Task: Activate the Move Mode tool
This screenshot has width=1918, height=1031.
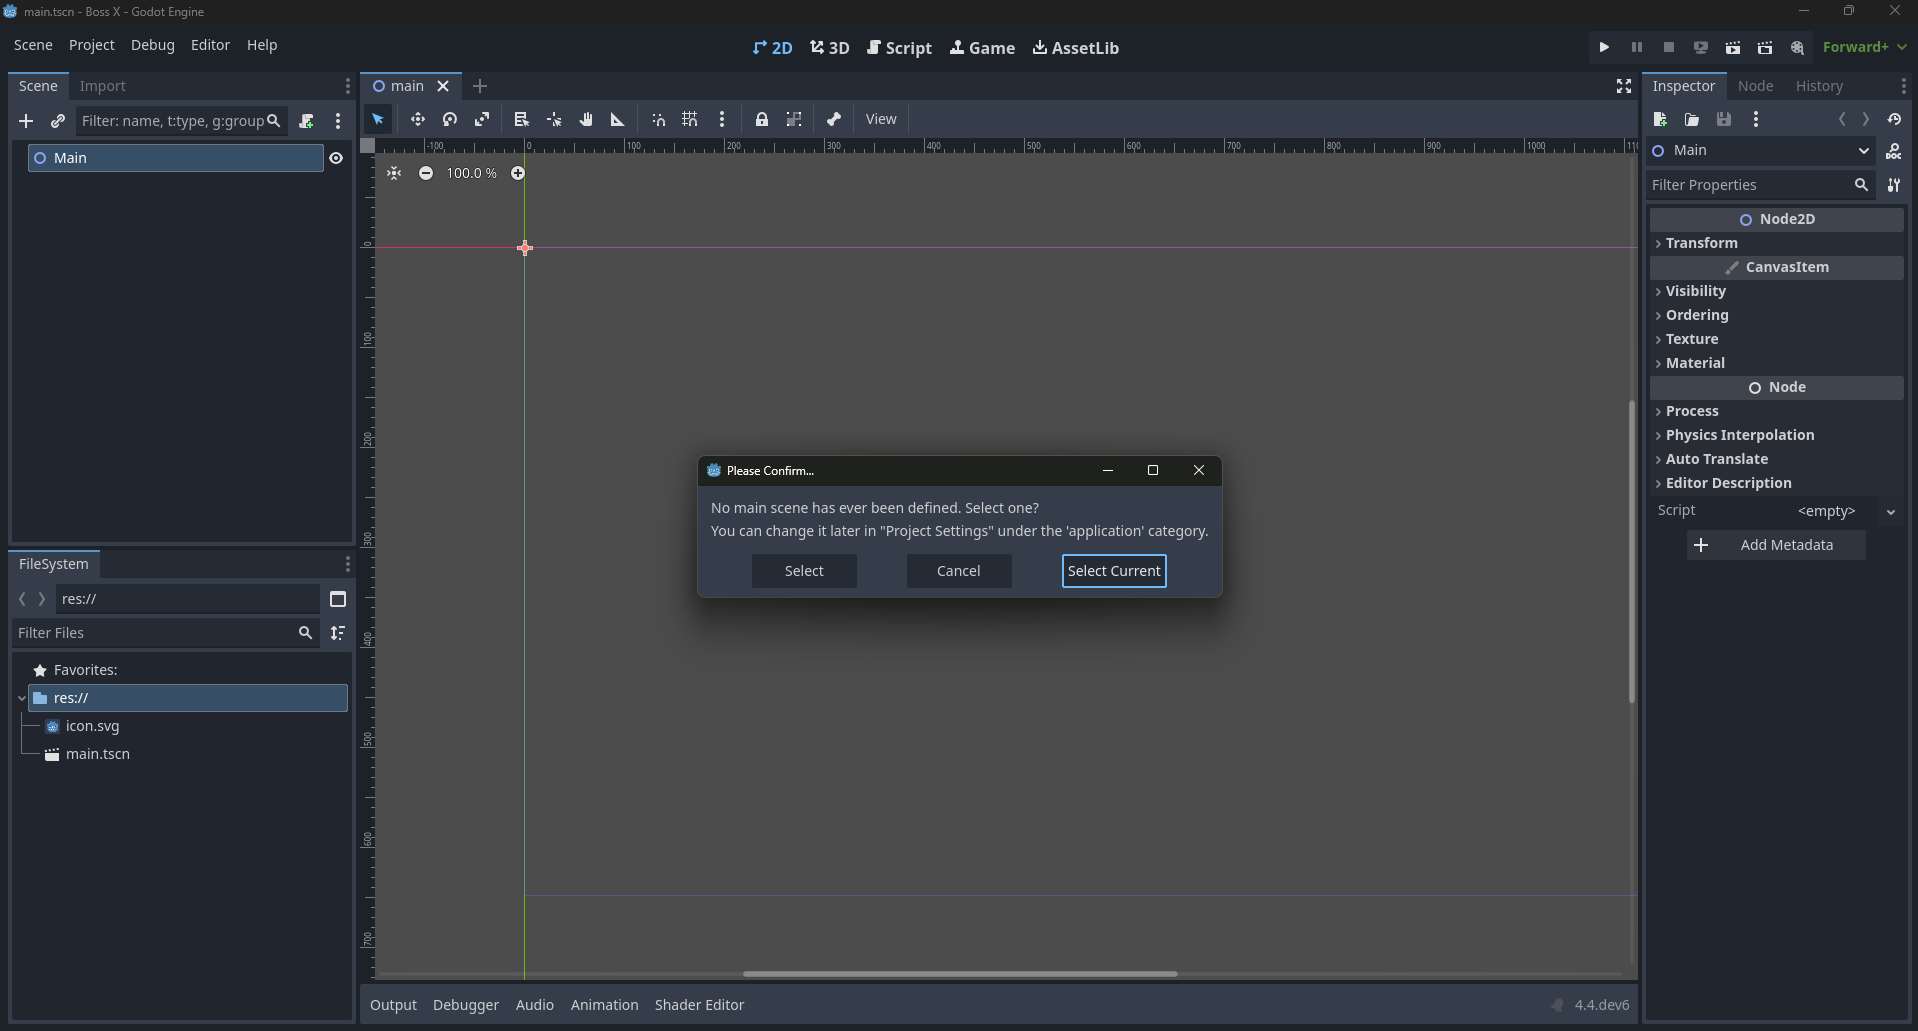Action: [x=417, y=119]
